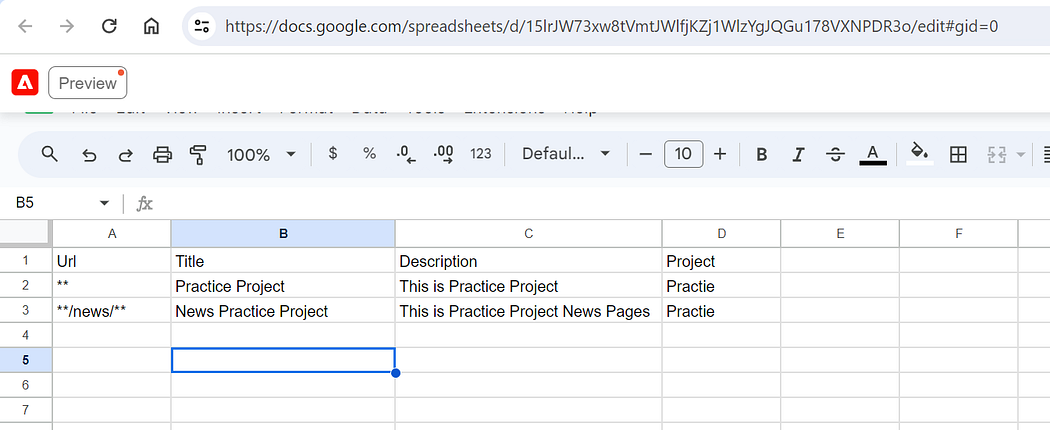Select the paint format tool
The image size is (1050, 430).
click(x=198, y=155)
